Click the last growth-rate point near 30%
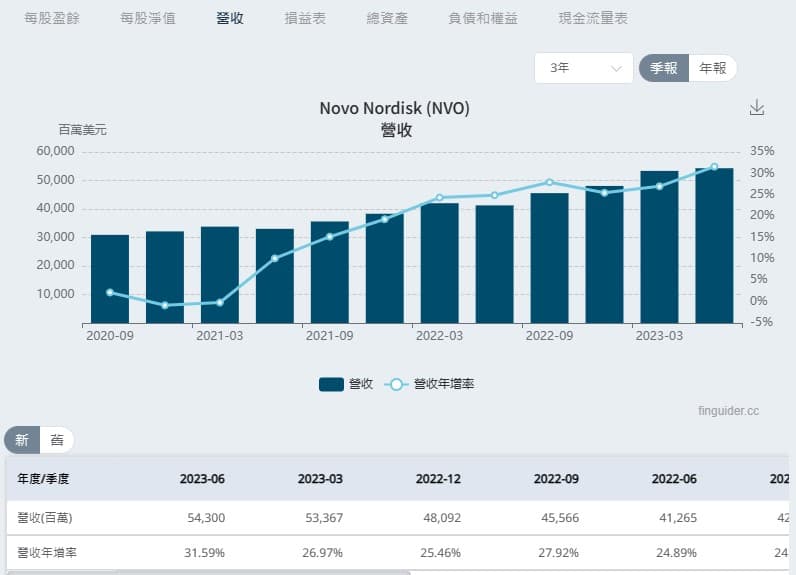Viewport: 796px width, 575px height. pyautogui.click(x=714, y=167)
